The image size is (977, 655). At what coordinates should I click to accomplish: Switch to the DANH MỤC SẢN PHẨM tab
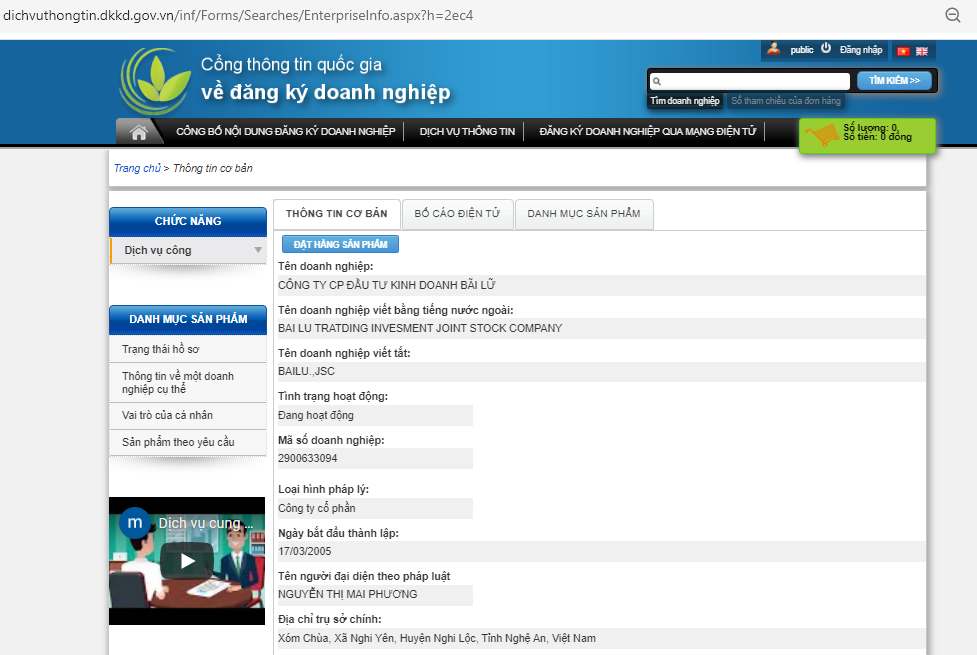coord(584,214)
